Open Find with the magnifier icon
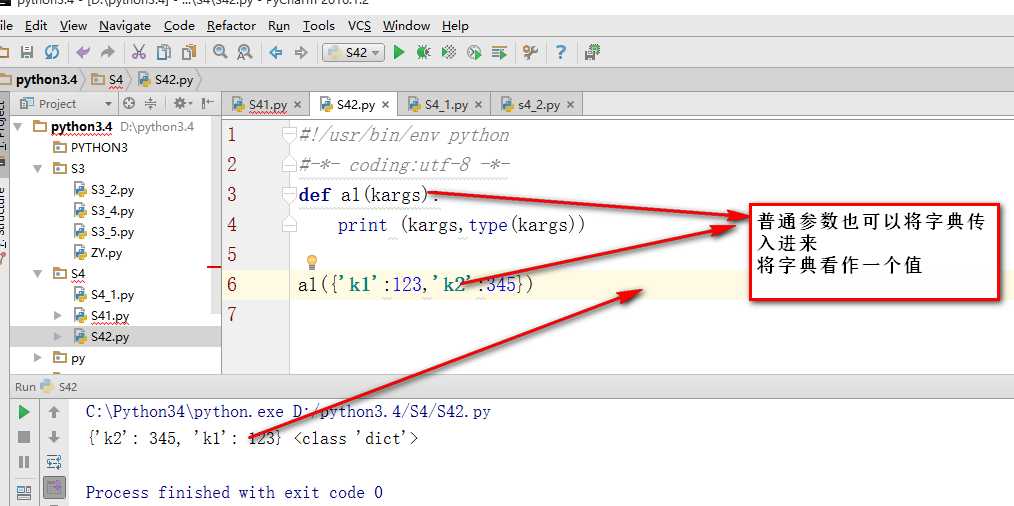This screenshot has width=1014, height=506. pyautogui.click(x=220, y=52)
